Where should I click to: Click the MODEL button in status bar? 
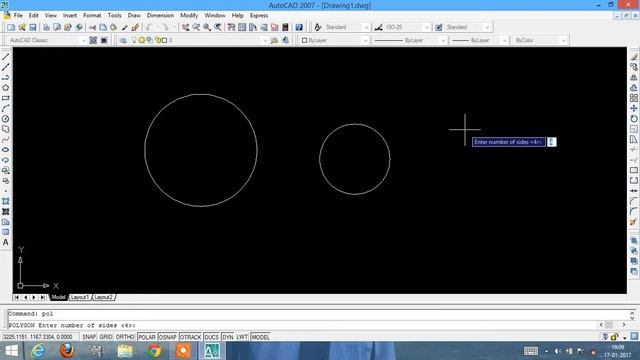click(260, 337)
